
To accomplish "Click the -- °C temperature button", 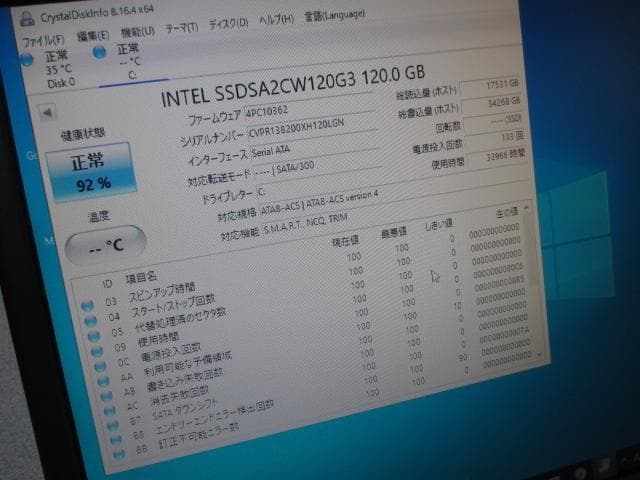I will pos(105,244).
